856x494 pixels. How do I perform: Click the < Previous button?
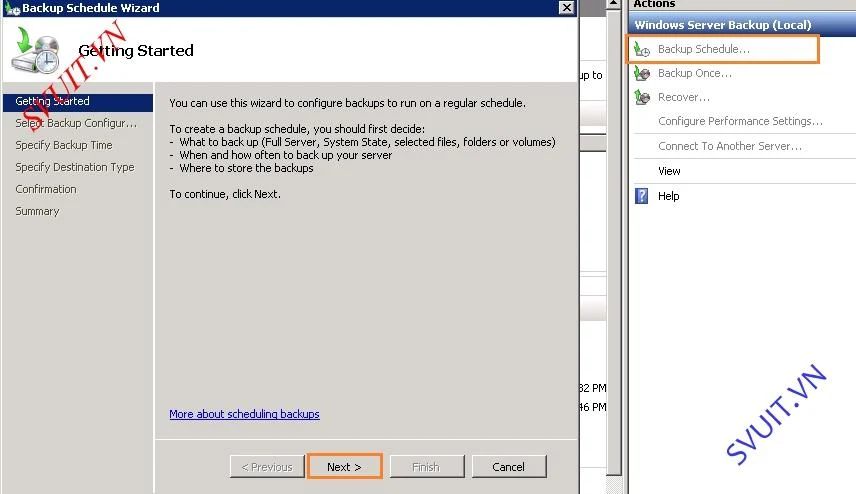point(267,467)
